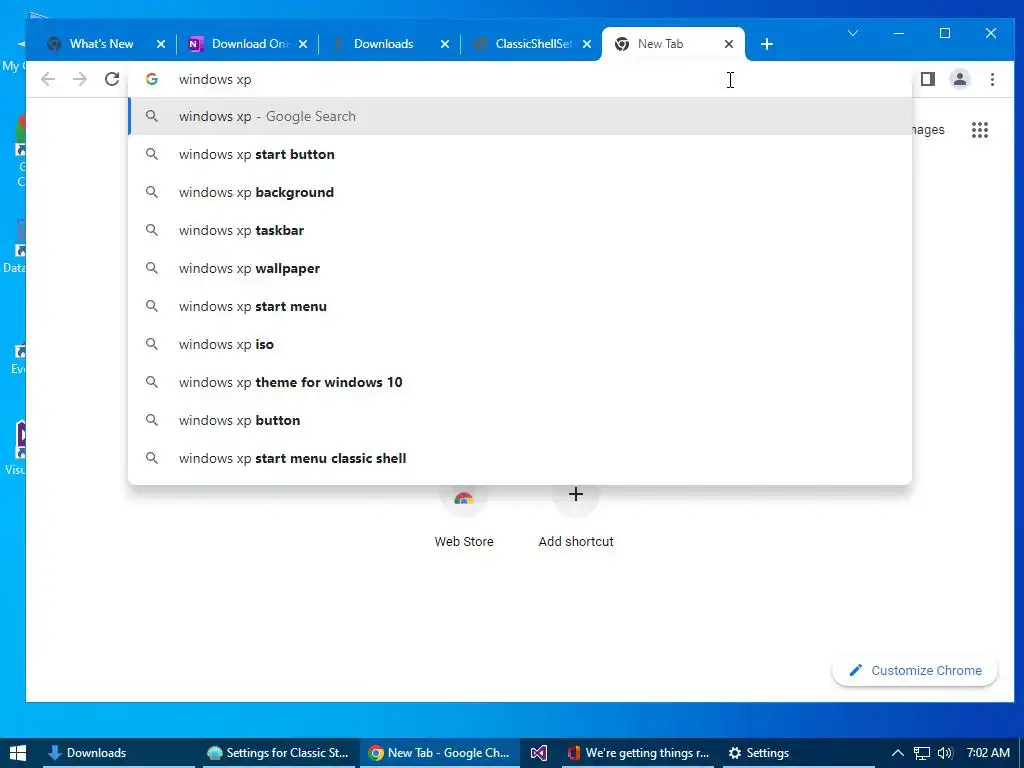Screen dimensions: 1024x768
Task: Open Visual Studio from the taskbar
Action: (x=539, y=753)
